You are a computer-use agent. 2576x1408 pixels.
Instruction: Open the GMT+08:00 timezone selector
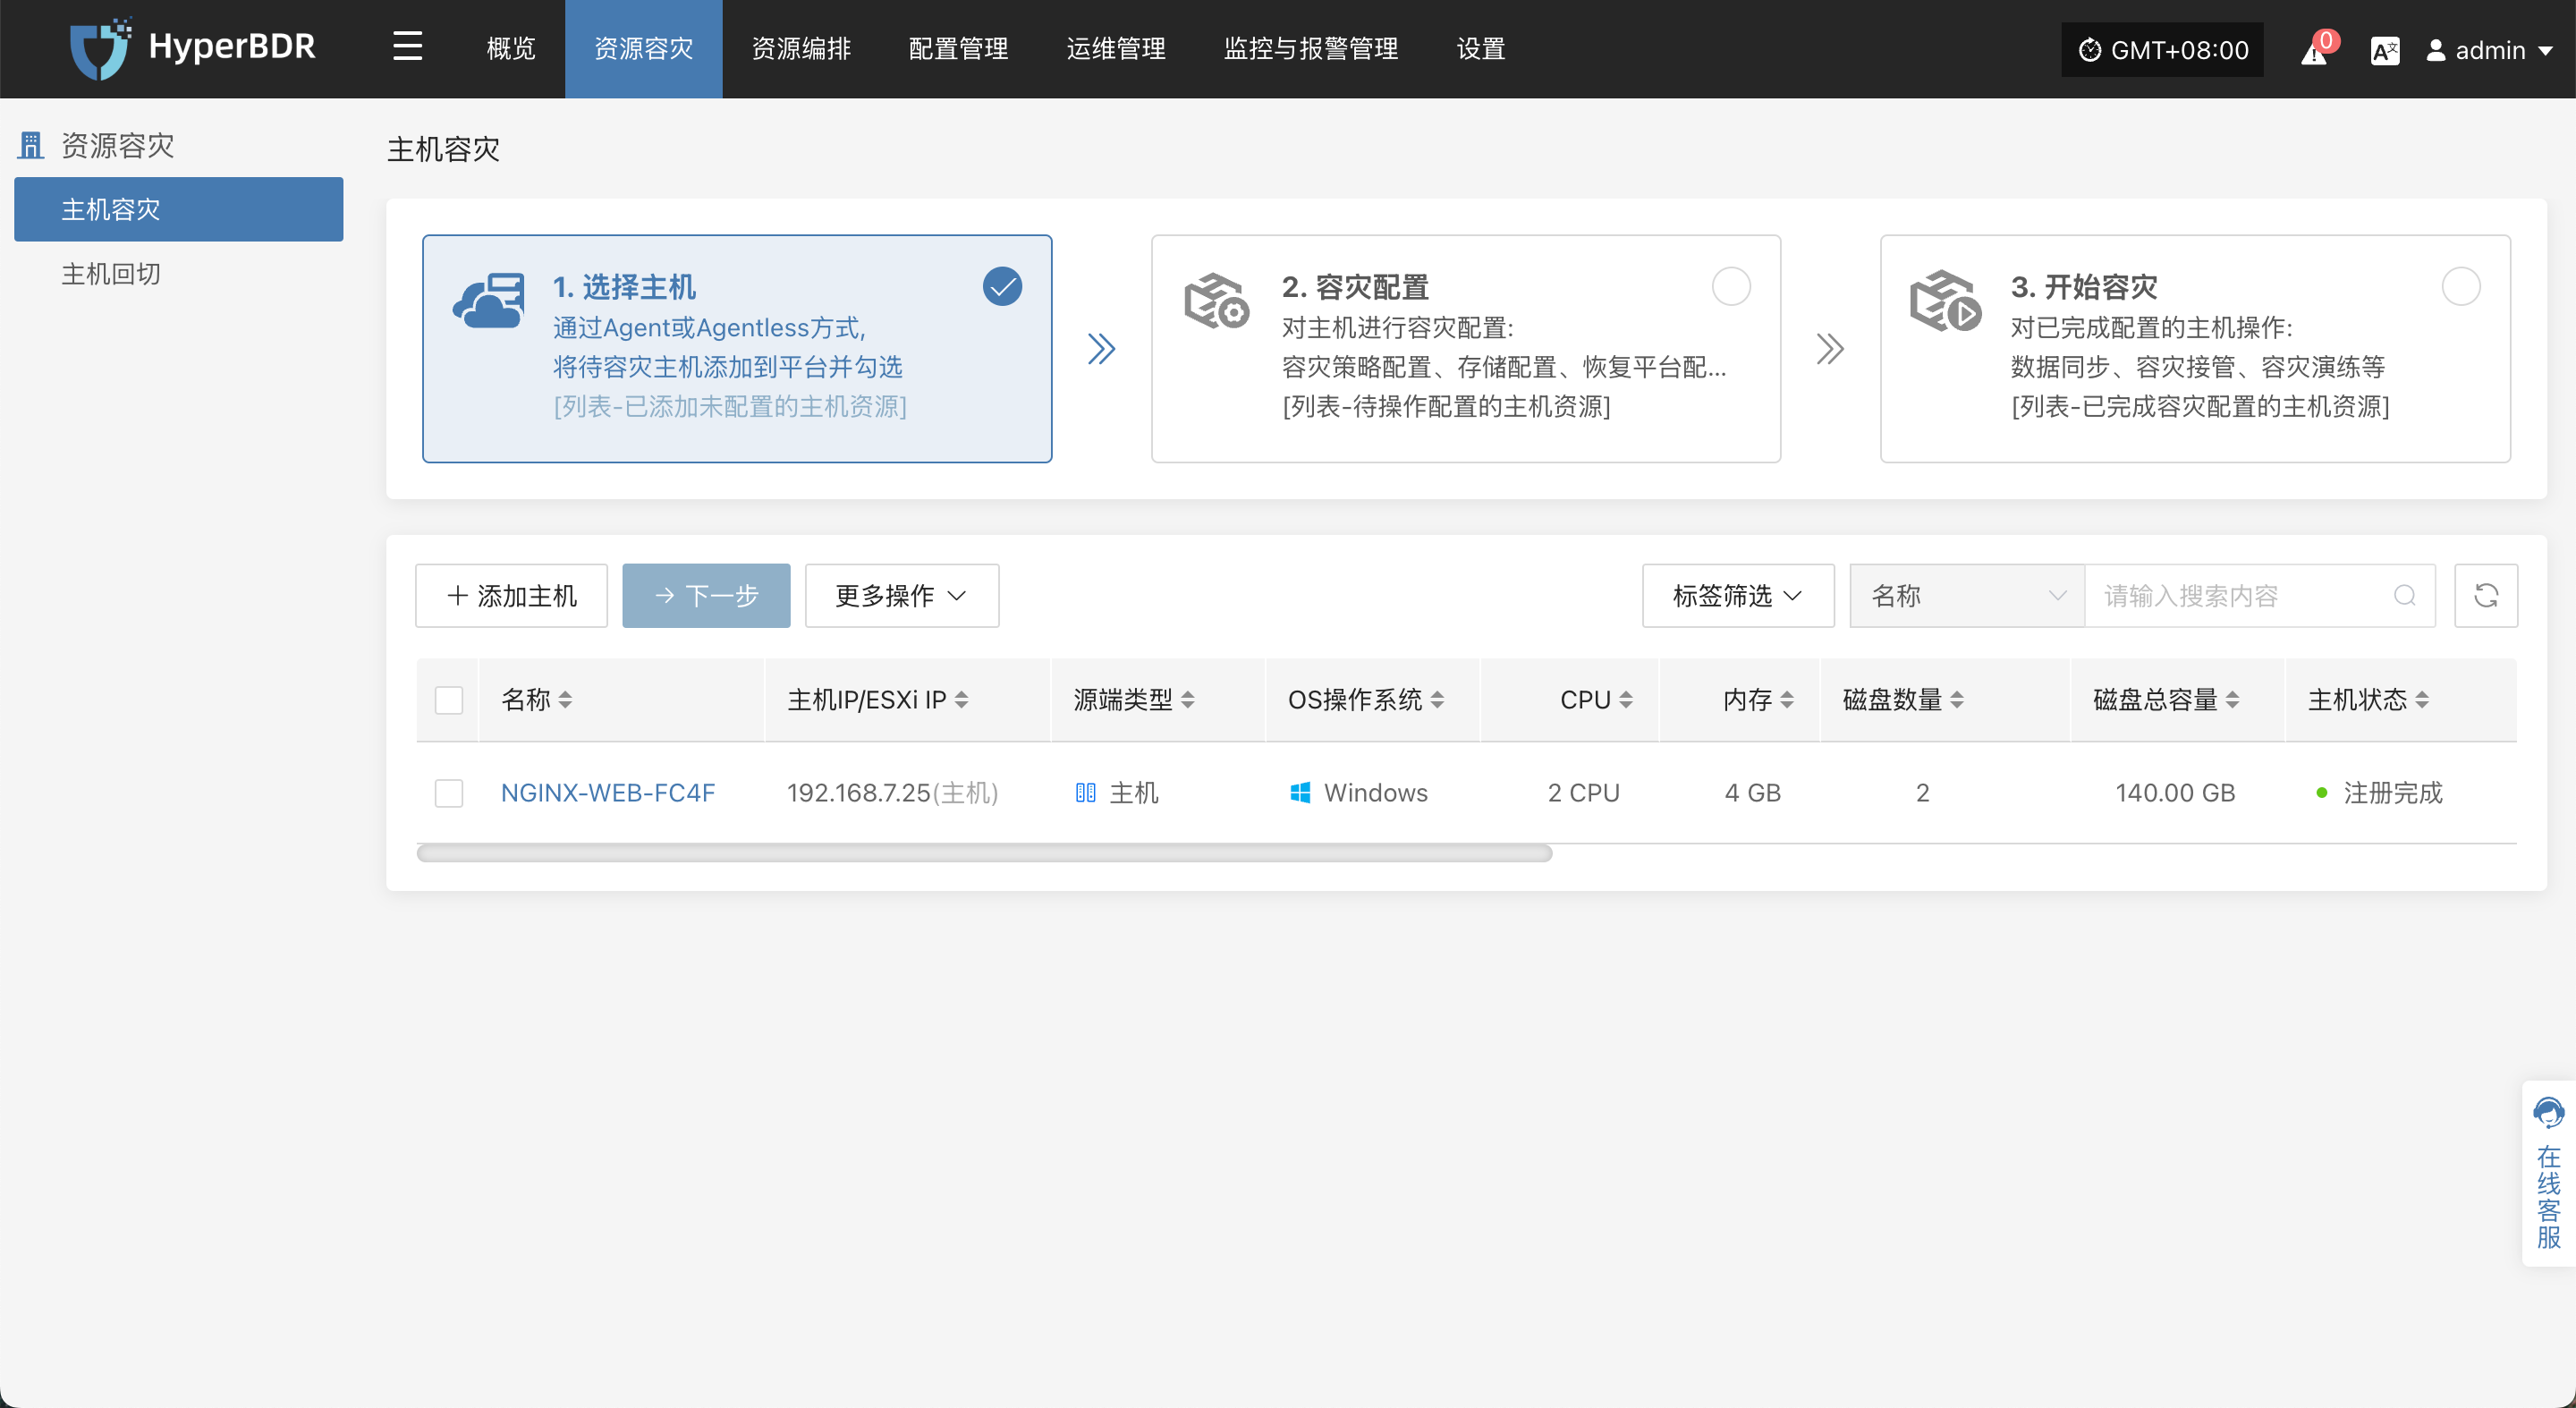coord(2162,50)
